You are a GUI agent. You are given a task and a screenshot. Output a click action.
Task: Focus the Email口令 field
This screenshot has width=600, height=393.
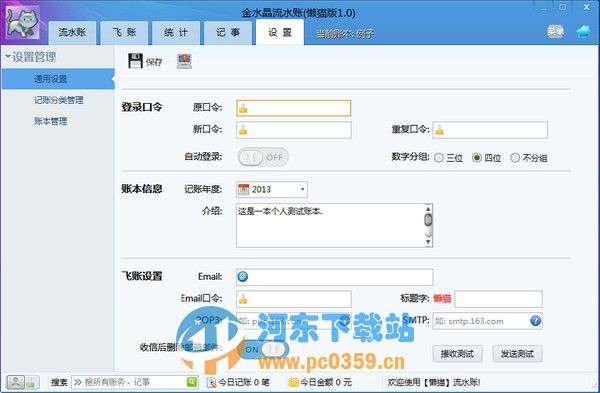pyautogui.click(x=293, y=299)
